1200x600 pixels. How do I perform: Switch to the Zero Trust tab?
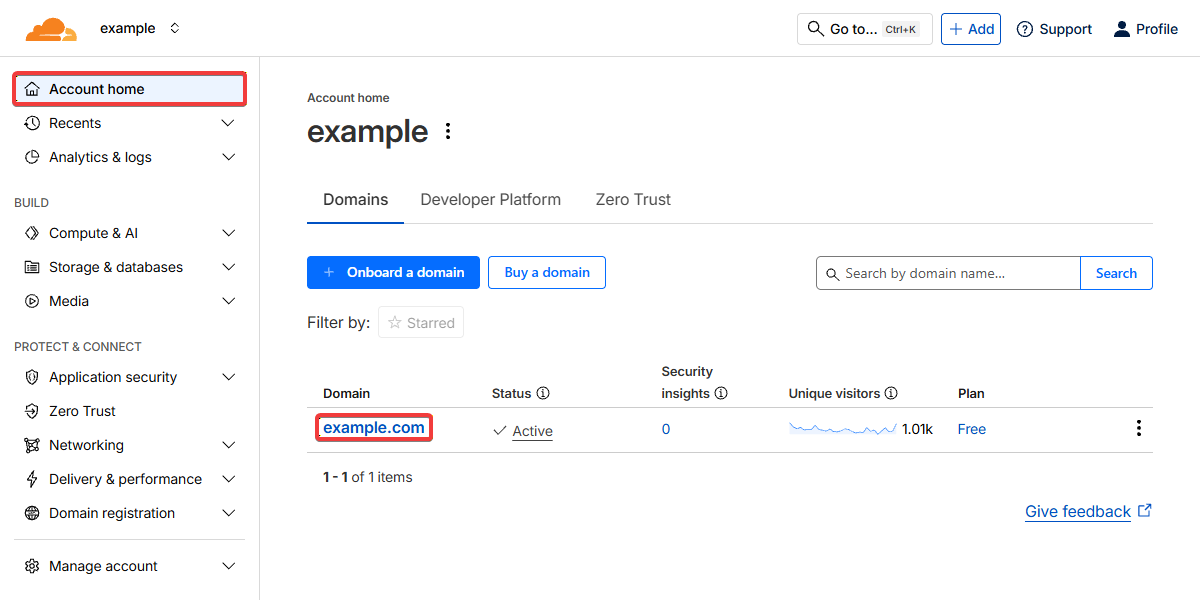[x=632, y=200]
